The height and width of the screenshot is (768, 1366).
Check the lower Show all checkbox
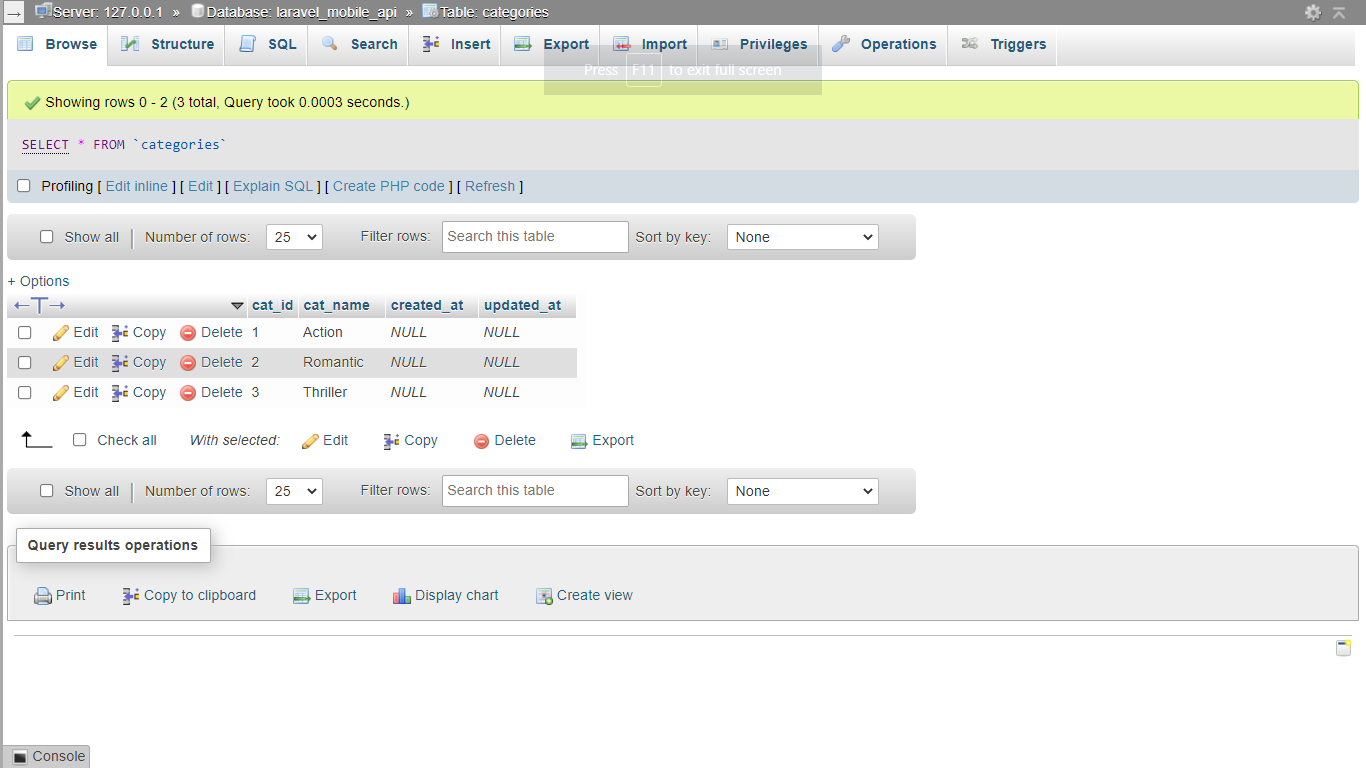coord(47,491)
